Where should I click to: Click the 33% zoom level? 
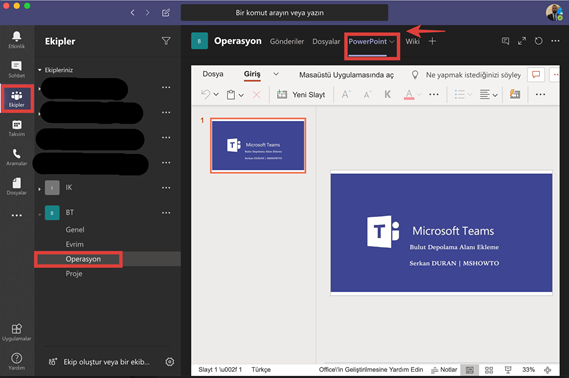coord(528,370)
